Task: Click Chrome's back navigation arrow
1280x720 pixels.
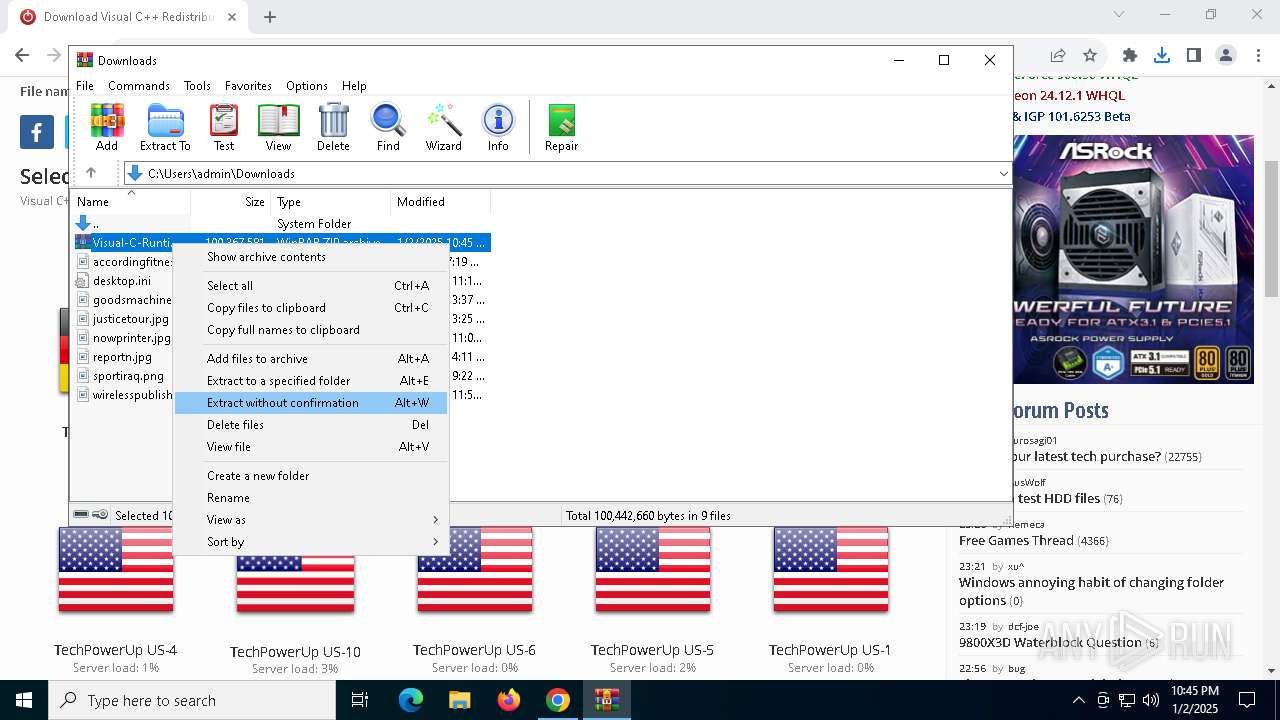Action: [22, 55]
